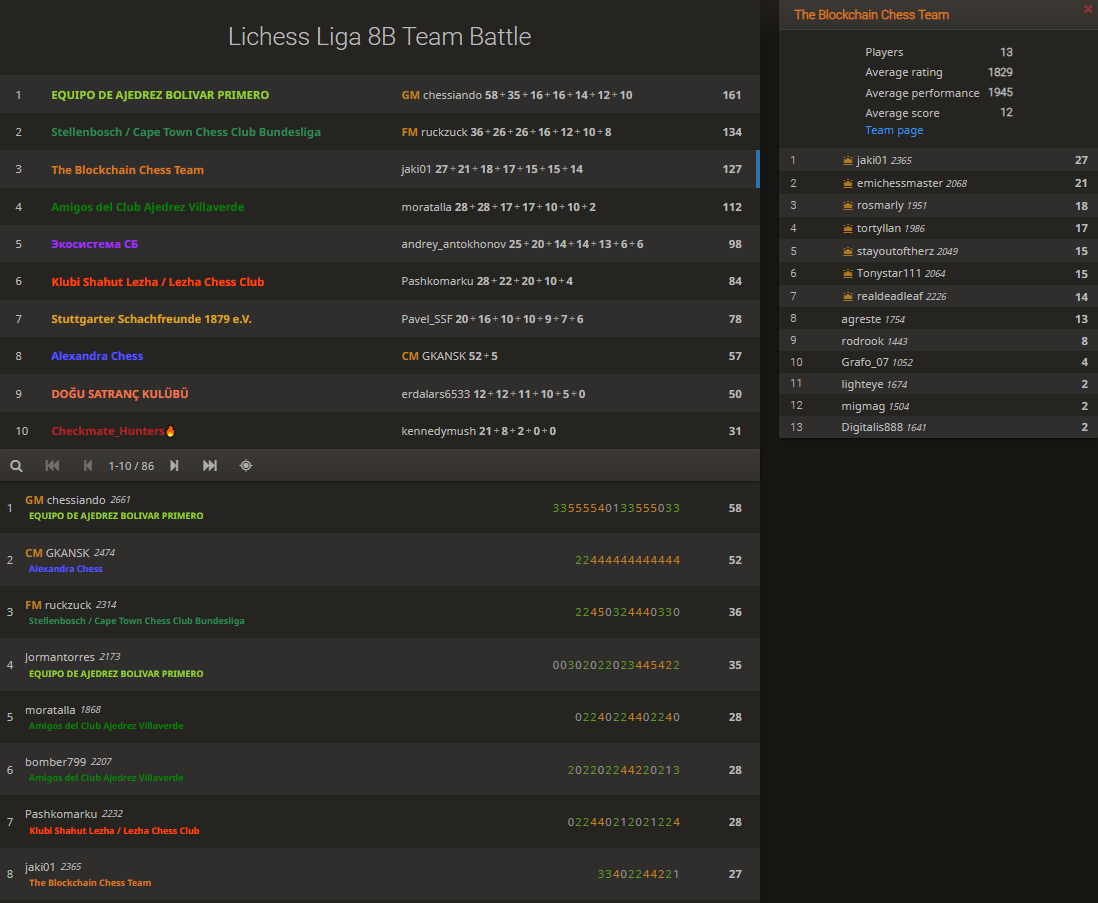Click emichessmaster in the team member list
Screen dimensions: 1098x903
(x=900, y=183)
